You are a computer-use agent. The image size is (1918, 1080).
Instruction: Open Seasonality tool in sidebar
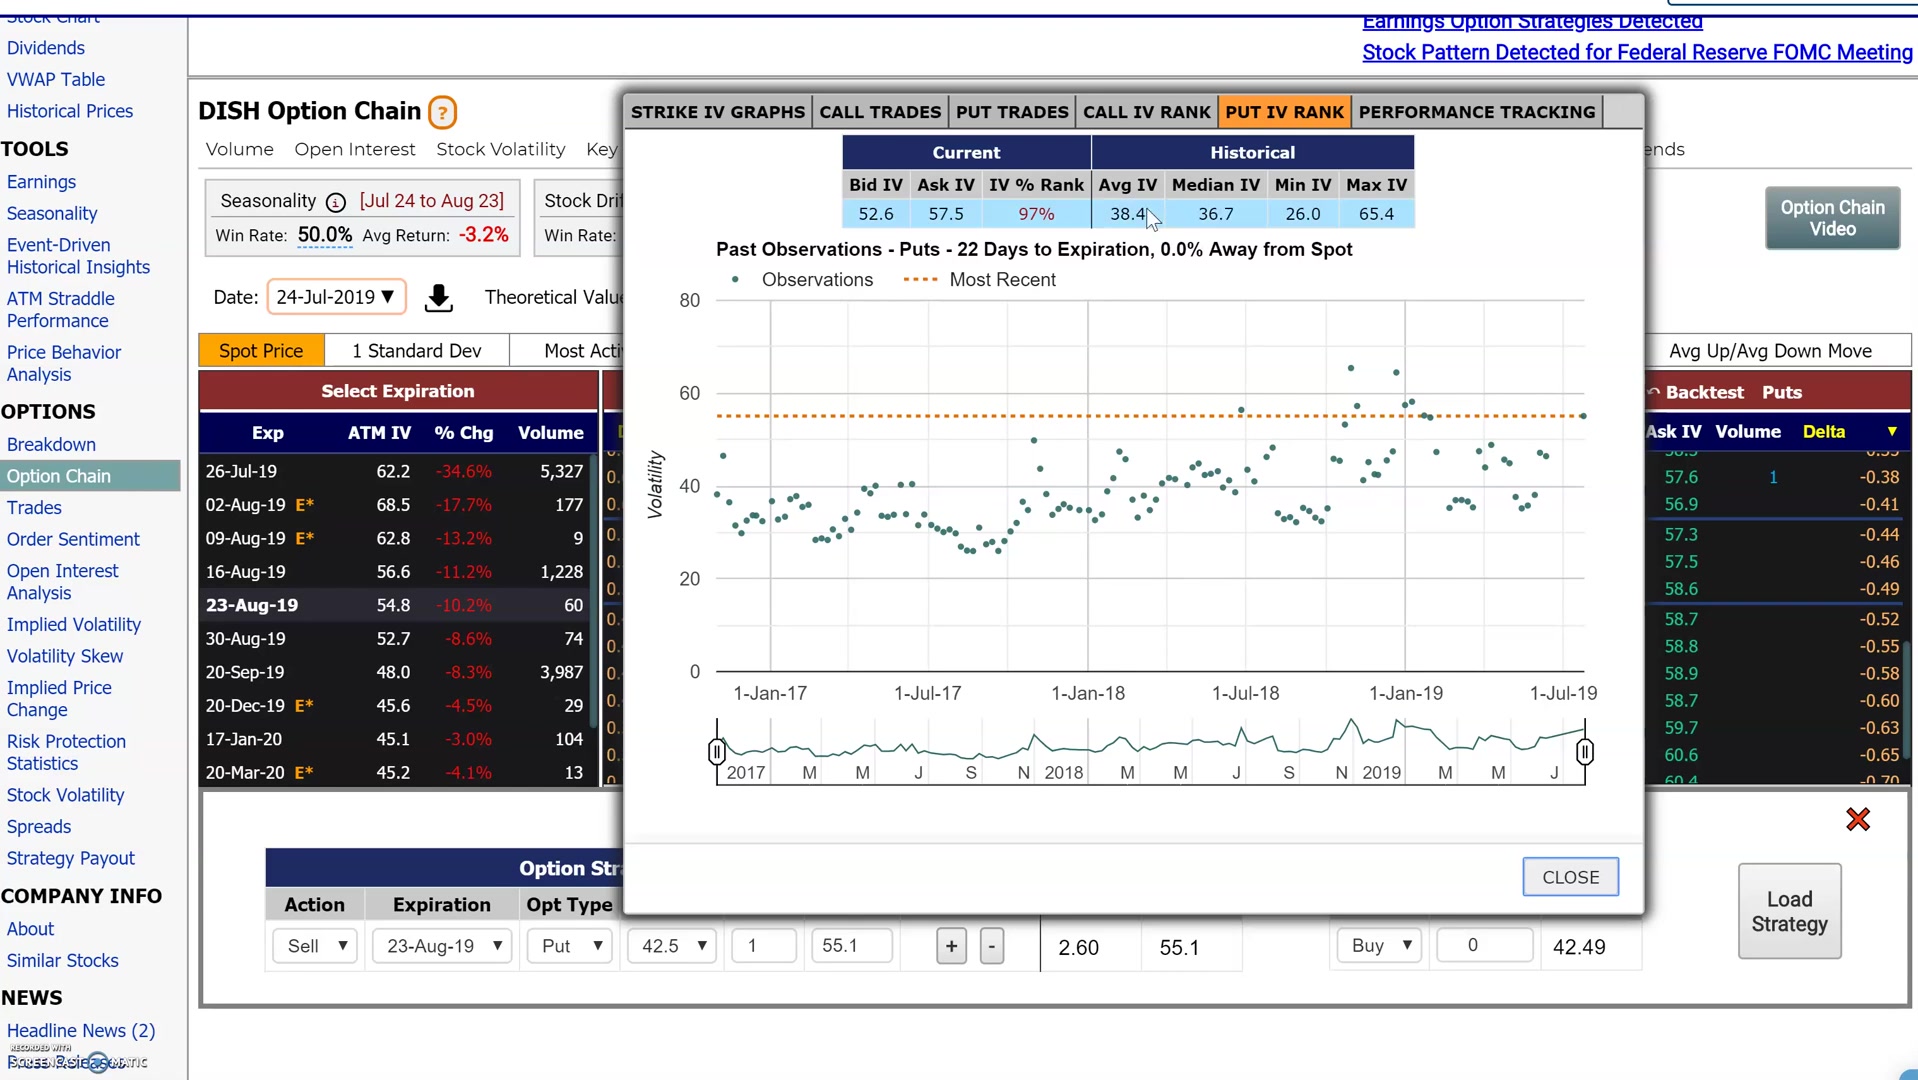coord(52,214)
